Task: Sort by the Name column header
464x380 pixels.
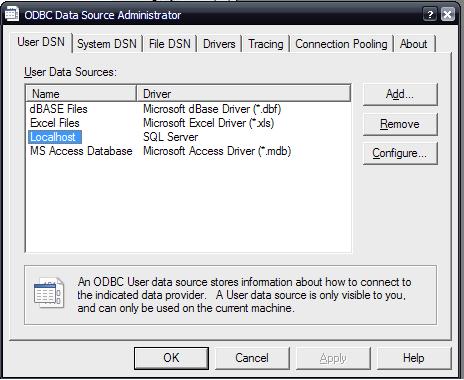Action: (x=81, y=94)
